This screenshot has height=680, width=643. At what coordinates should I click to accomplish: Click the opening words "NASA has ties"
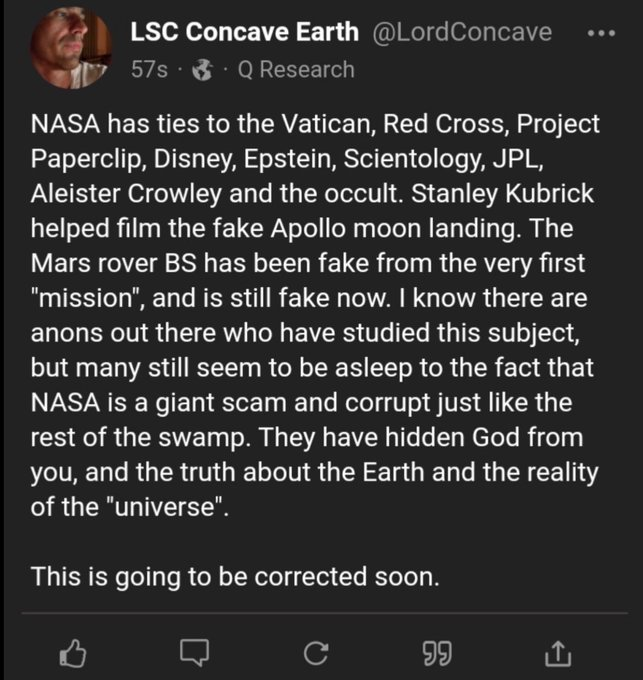[x=103, y=127]
